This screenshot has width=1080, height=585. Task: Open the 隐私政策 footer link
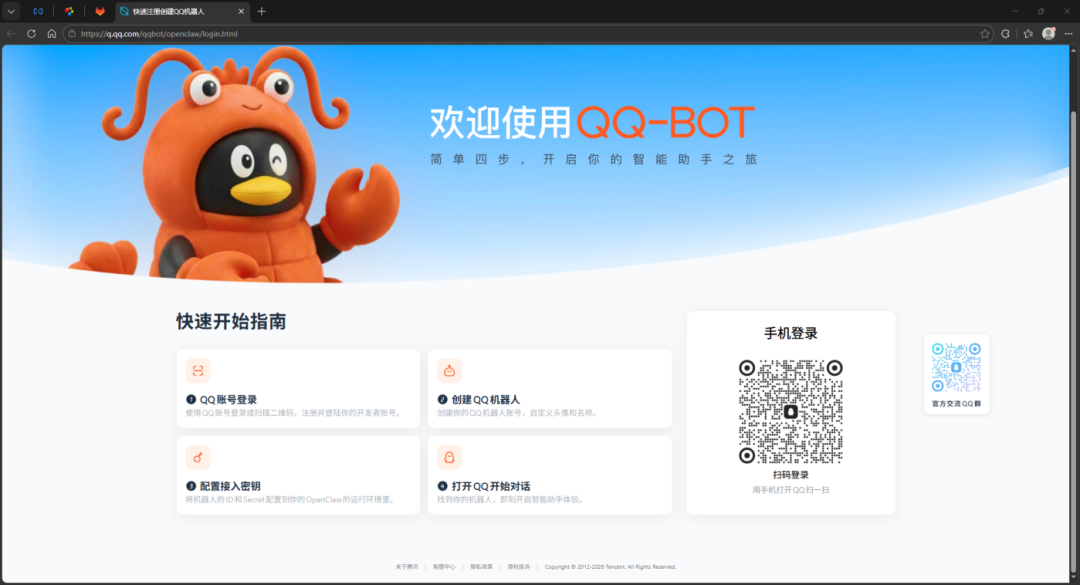[x=481, y=567]
